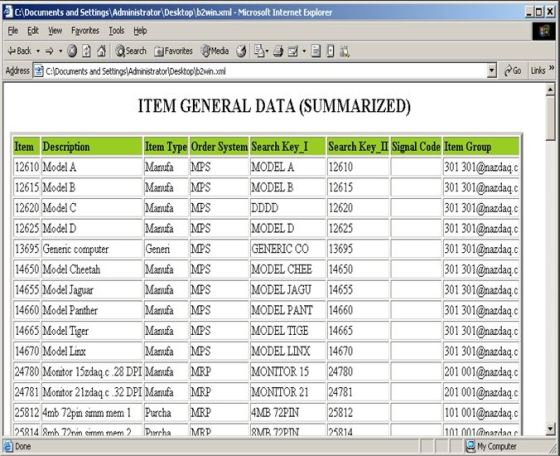560x456 pixels.
Task: Select the 'Model Linx' description cell
Action: point(92,351)
